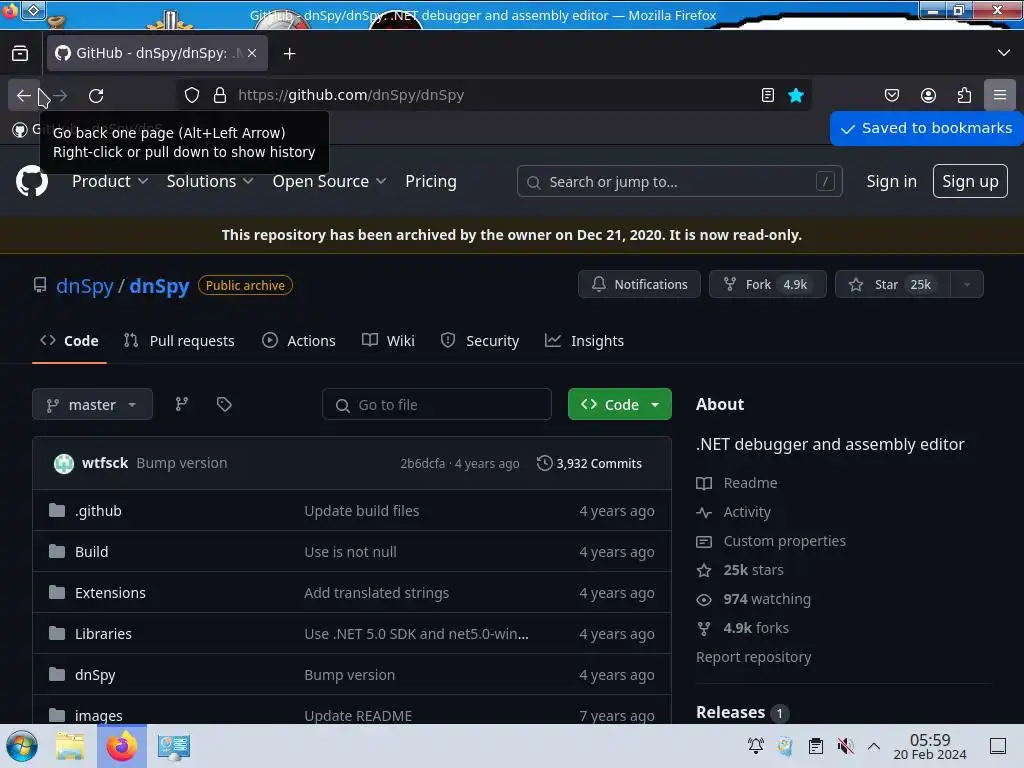
Task: Expand the Solutions menu
Action: [x=210, y=182]
